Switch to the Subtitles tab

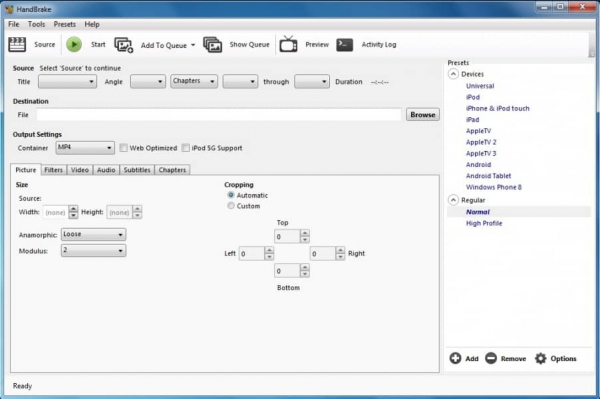(x=137, y=170)
